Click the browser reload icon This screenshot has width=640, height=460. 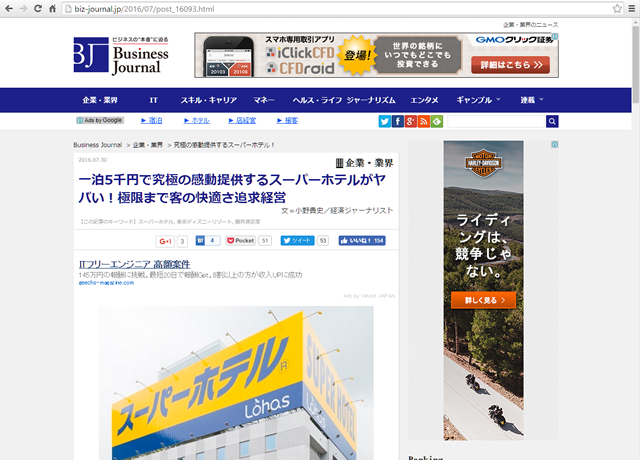37,8
